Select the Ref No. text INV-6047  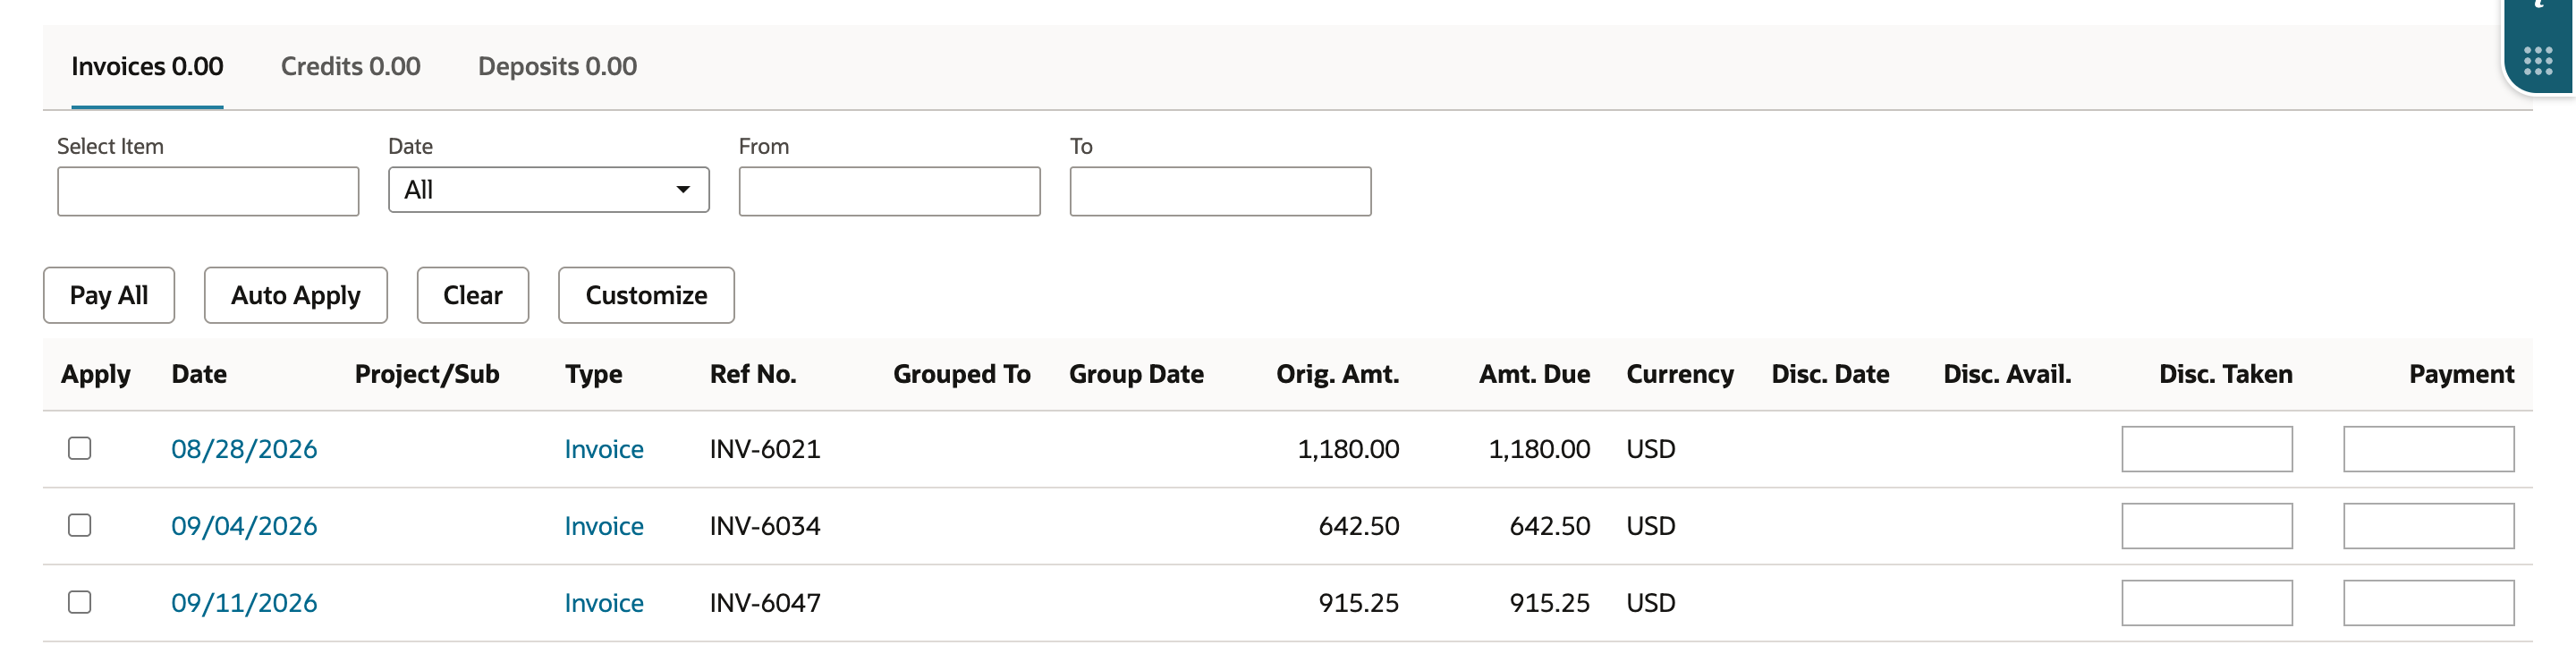coord(765,603)
